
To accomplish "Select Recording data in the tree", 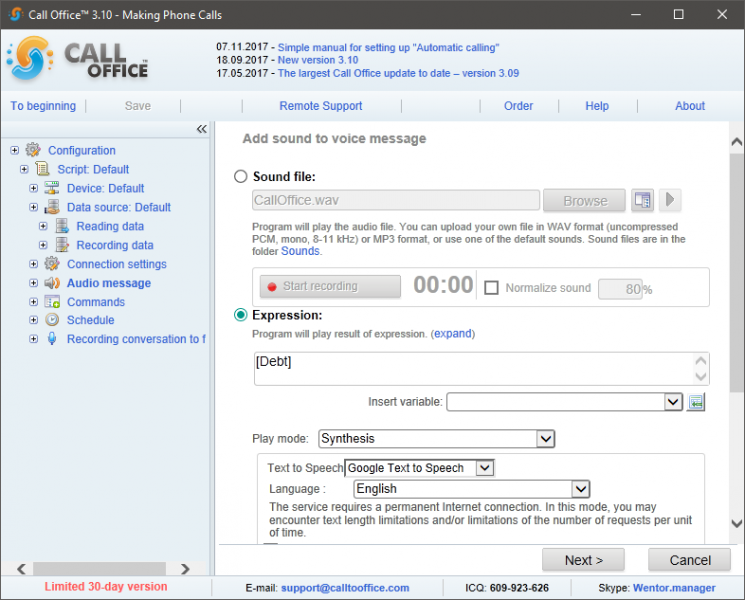I will click(x=115, y=245).
